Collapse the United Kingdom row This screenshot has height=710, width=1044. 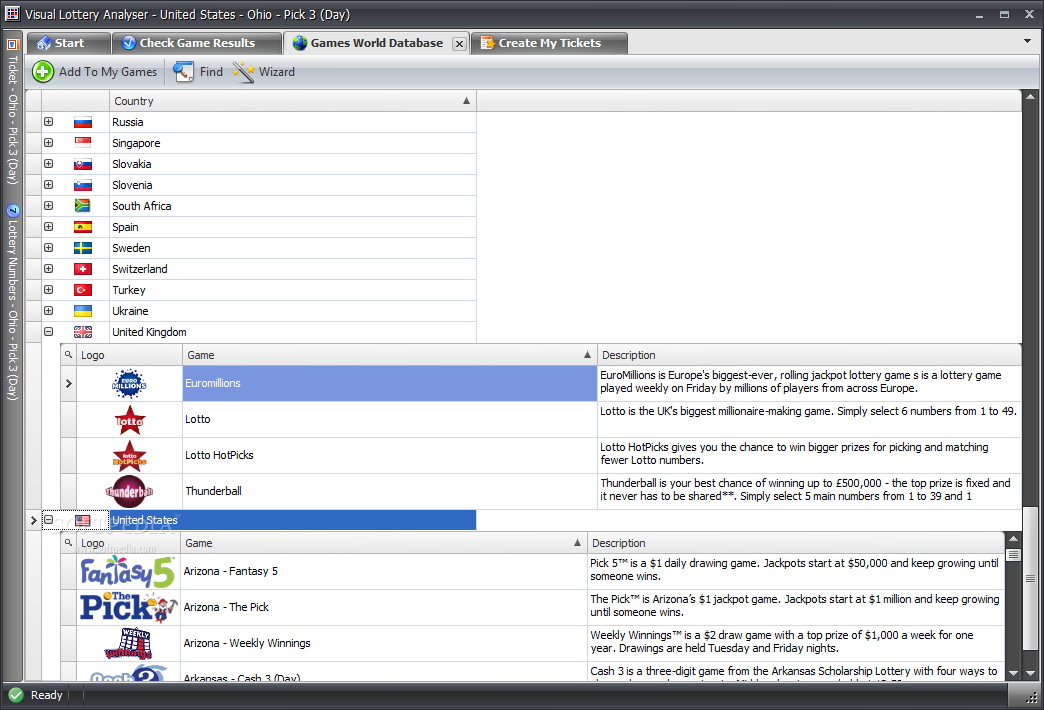click(49, 332)
